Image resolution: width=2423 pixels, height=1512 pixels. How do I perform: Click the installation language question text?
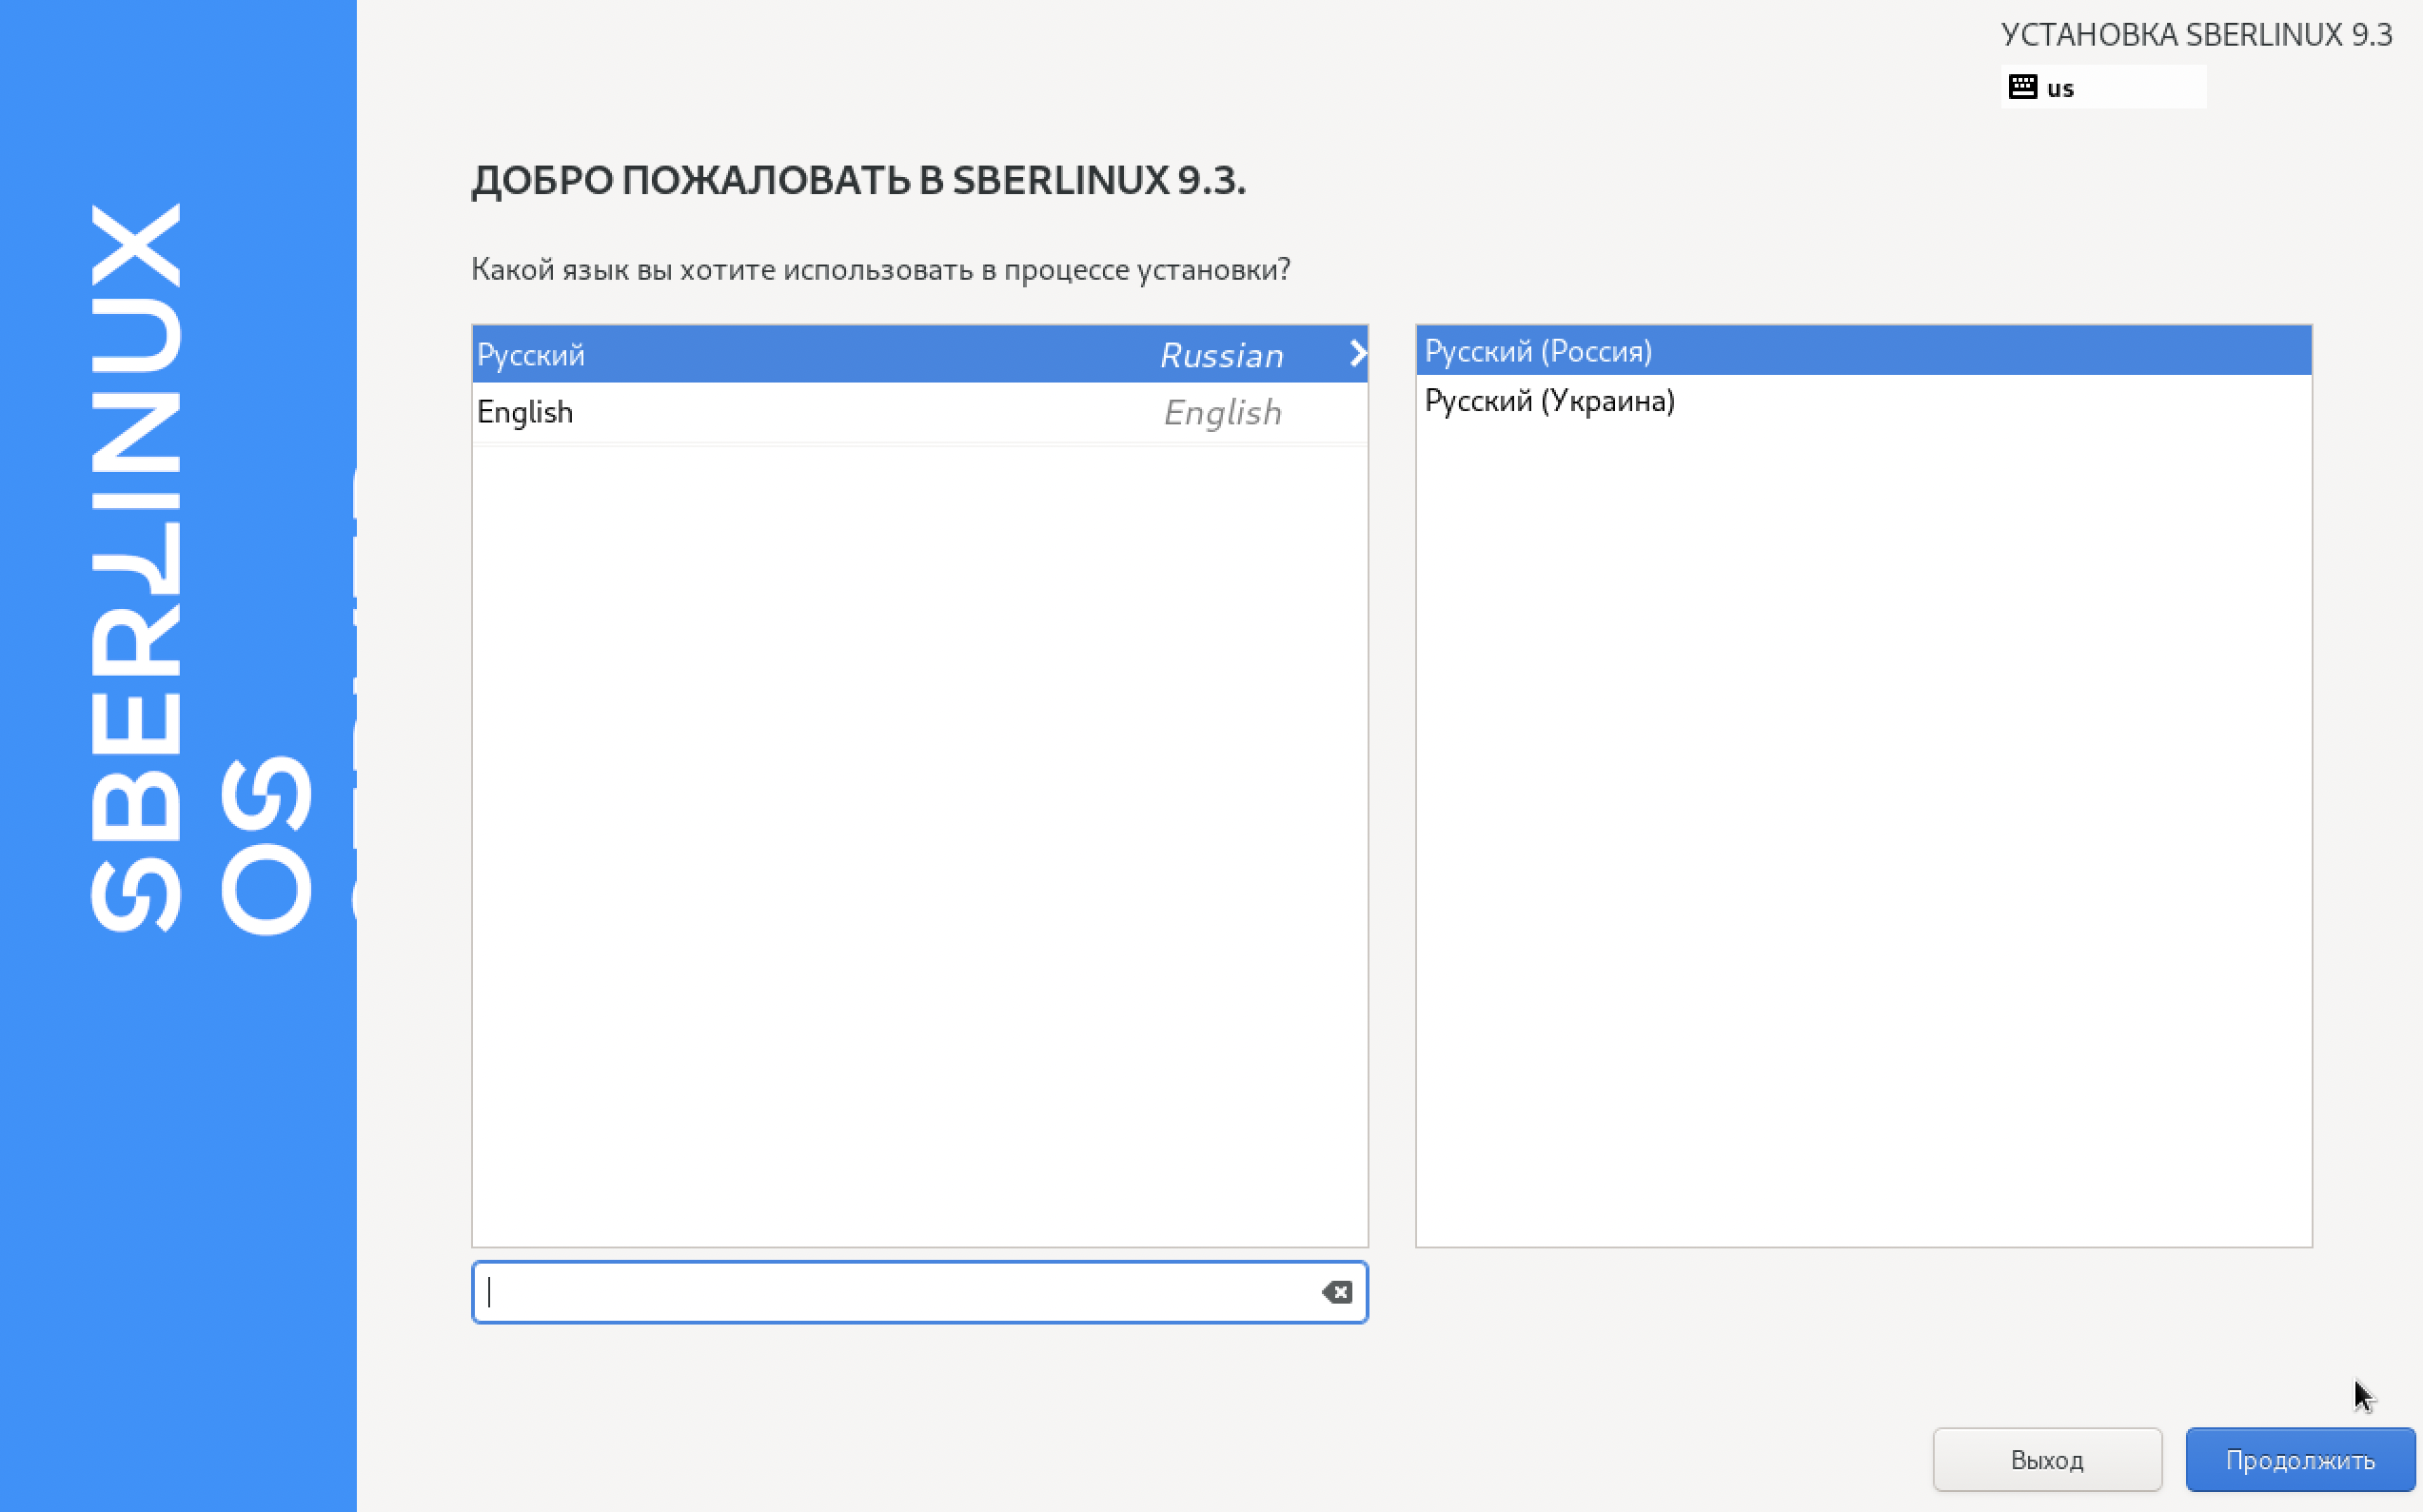pos(880,269)
